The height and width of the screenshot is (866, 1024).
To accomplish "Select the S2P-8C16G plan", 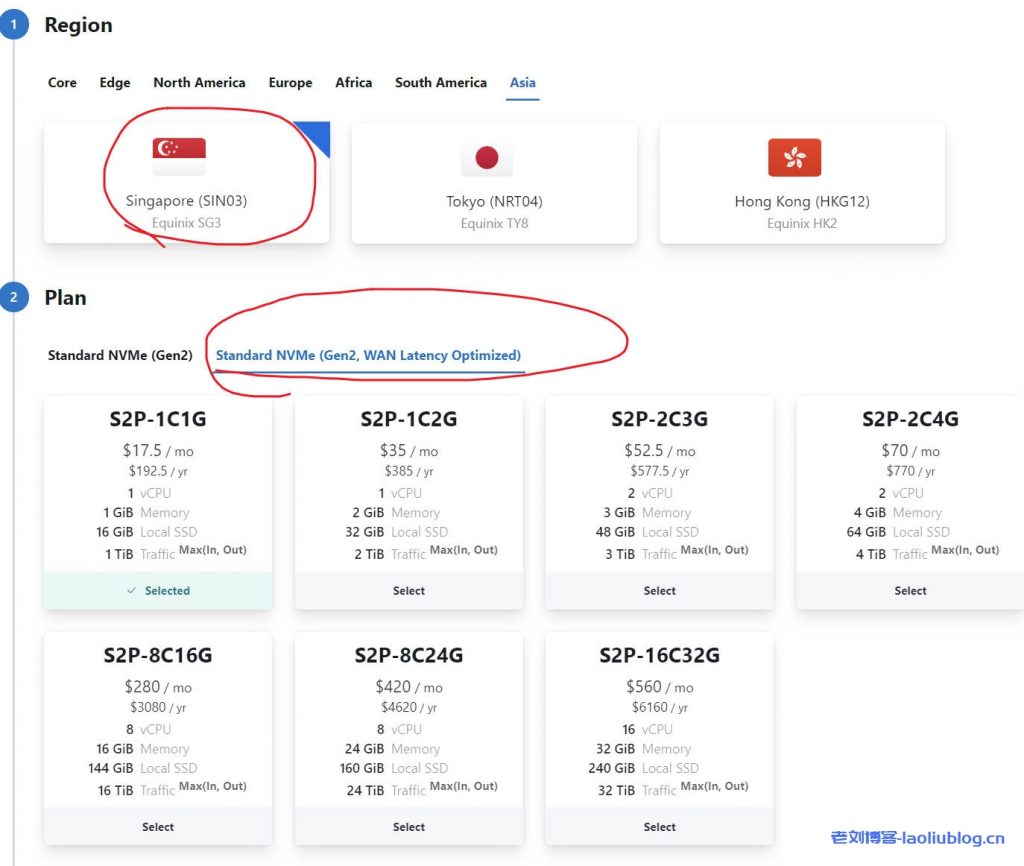I will click(157, 826).
